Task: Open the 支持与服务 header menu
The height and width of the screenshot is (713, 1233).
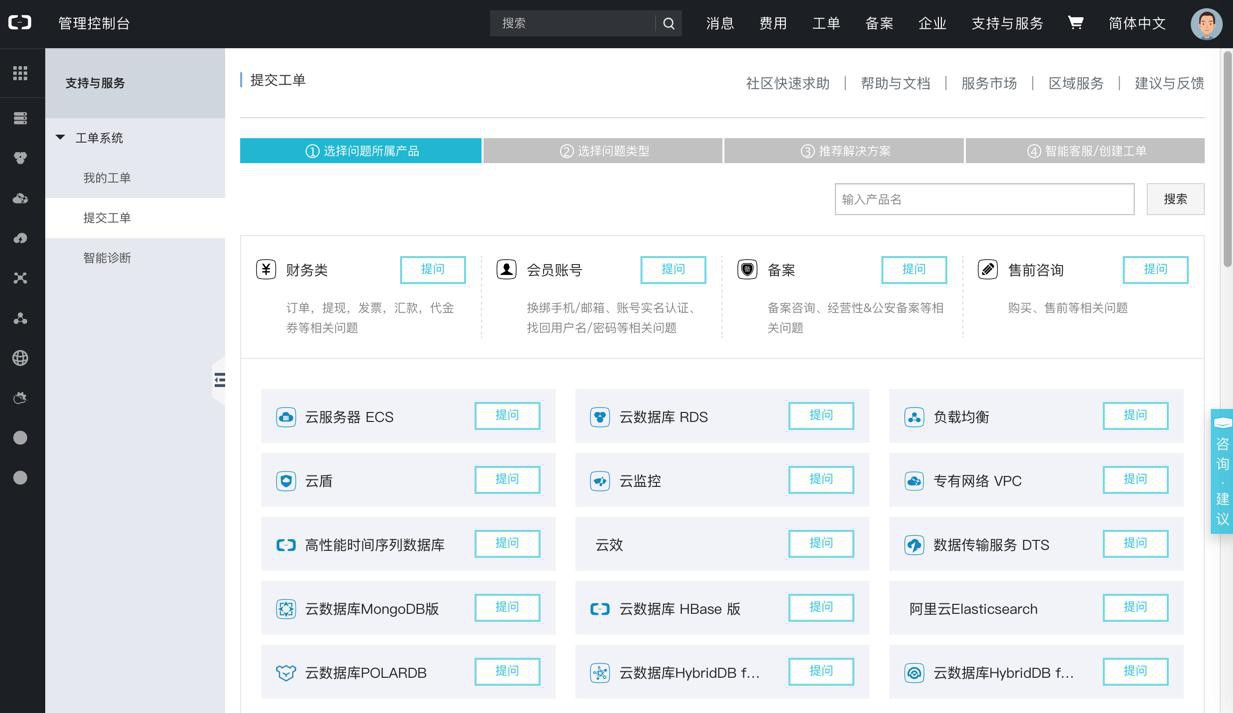Action: pos(1007,23)
